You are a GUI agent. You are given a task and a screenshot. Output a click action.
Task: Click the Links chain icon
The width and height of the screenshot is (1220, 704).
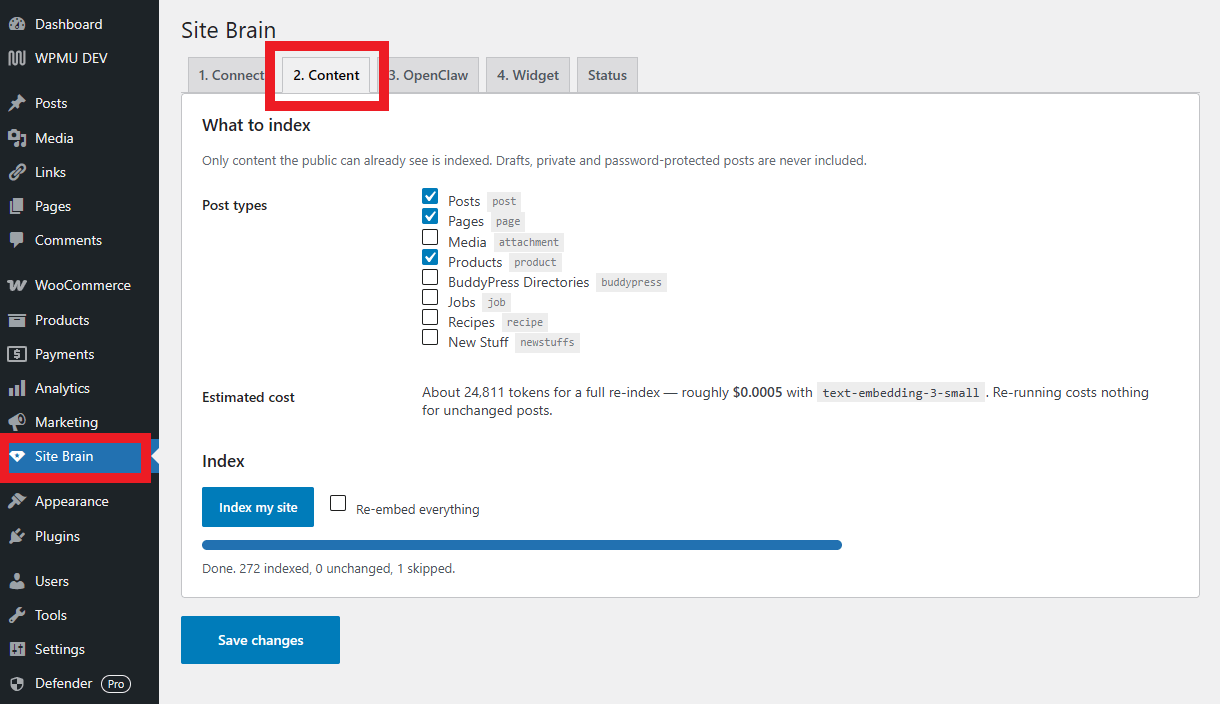[17, 172]
